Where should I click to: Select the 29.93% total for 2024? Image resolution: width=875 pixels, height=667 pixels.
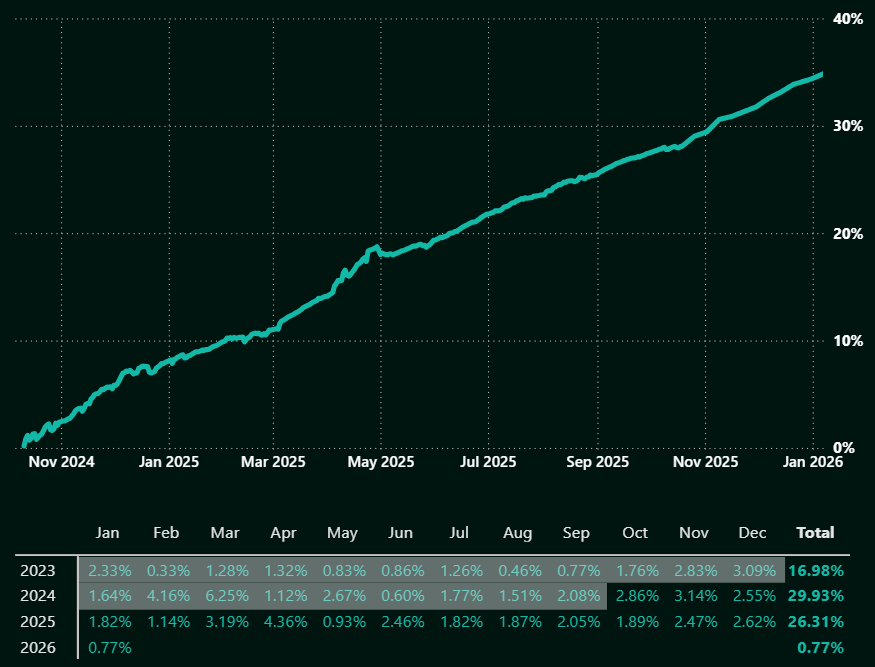tap(815, 596)
